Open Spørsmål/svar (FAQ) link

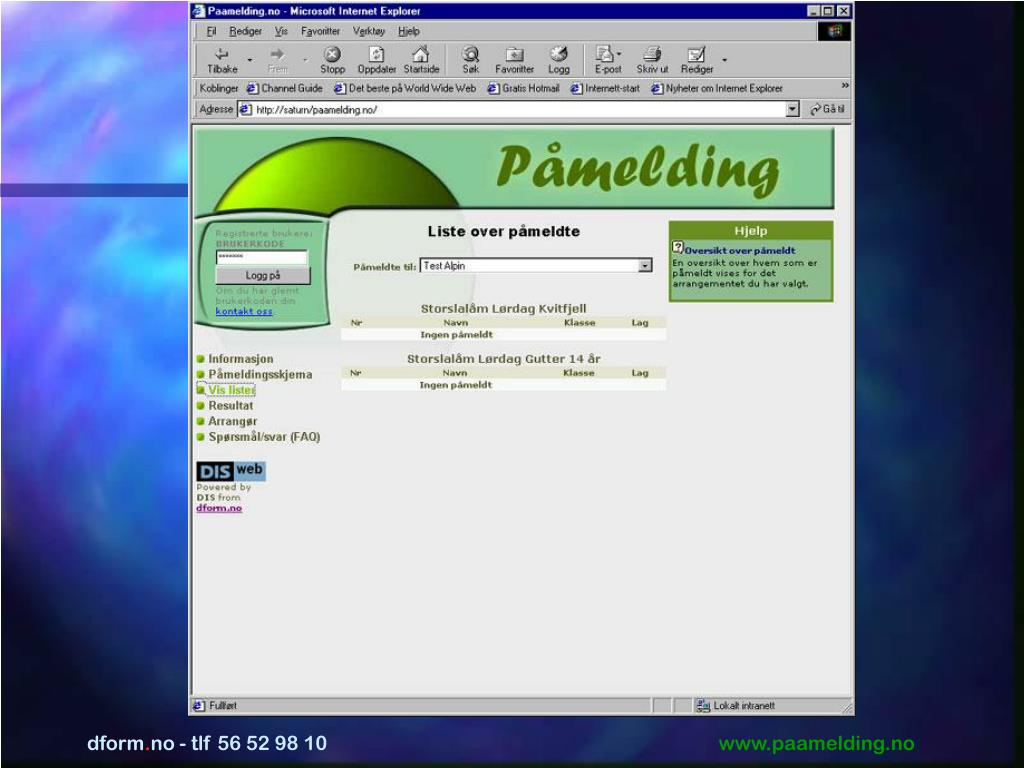[264, 437]
